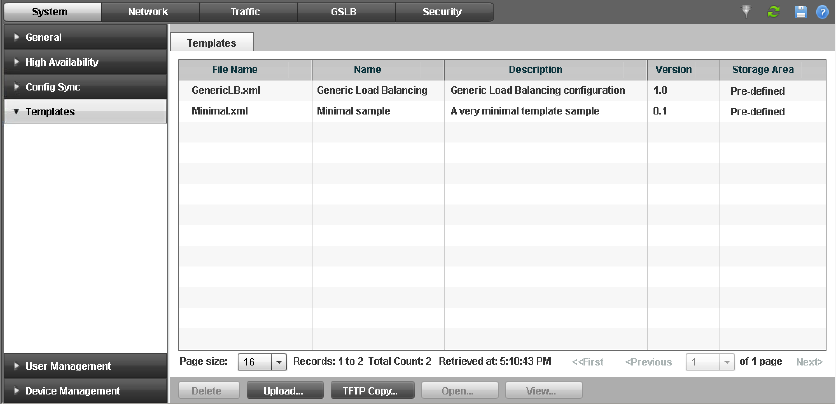
Task: Click the blue floppy disk save icon
Action: coord(800,12)
